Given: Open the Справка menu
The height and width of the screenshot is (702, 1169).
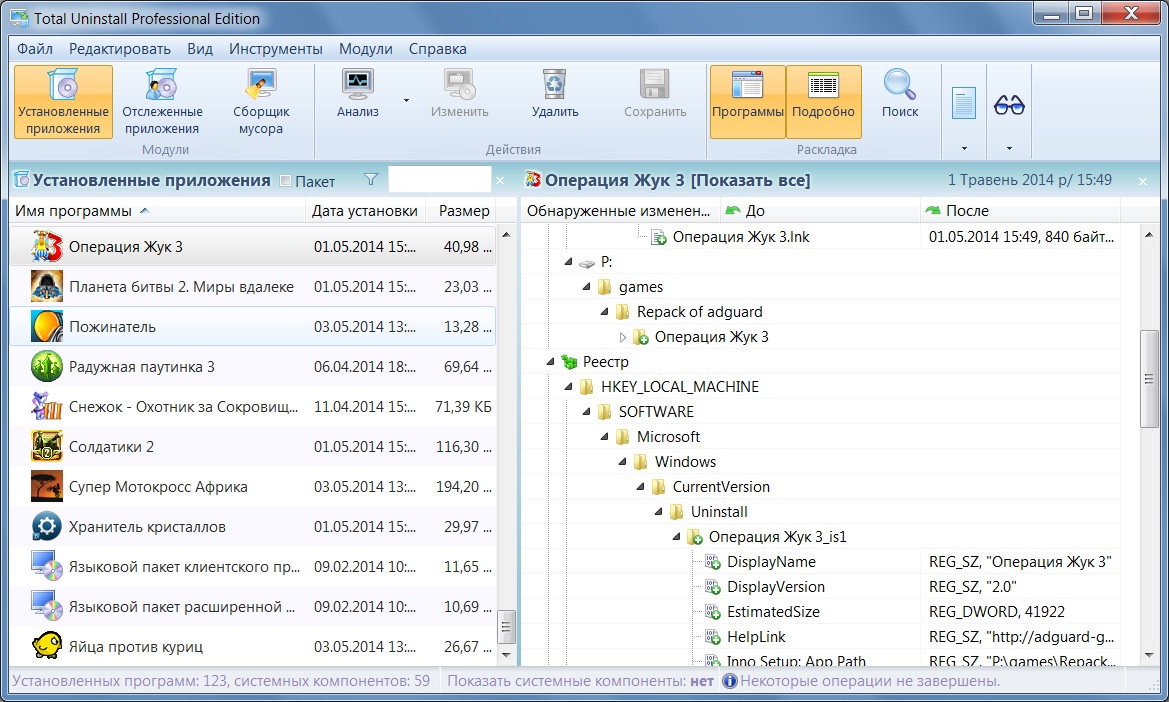Looking at the screenshot, I should 438,48.
